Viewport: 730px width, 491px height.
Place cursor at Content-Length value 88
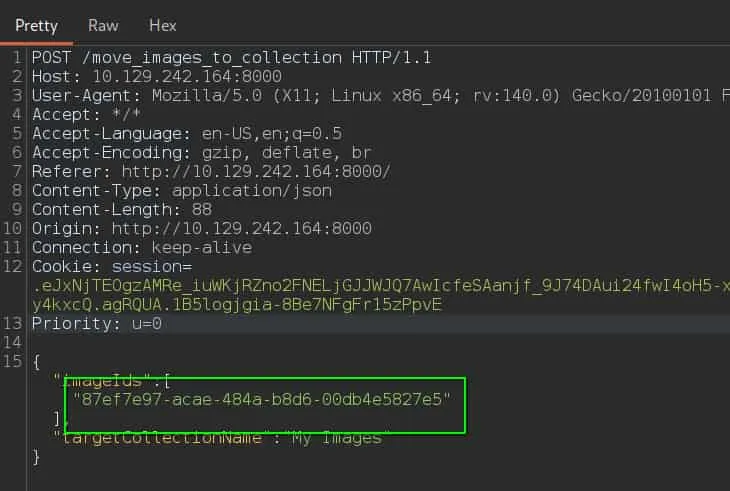pyautogui.click(x=202, y=209)
